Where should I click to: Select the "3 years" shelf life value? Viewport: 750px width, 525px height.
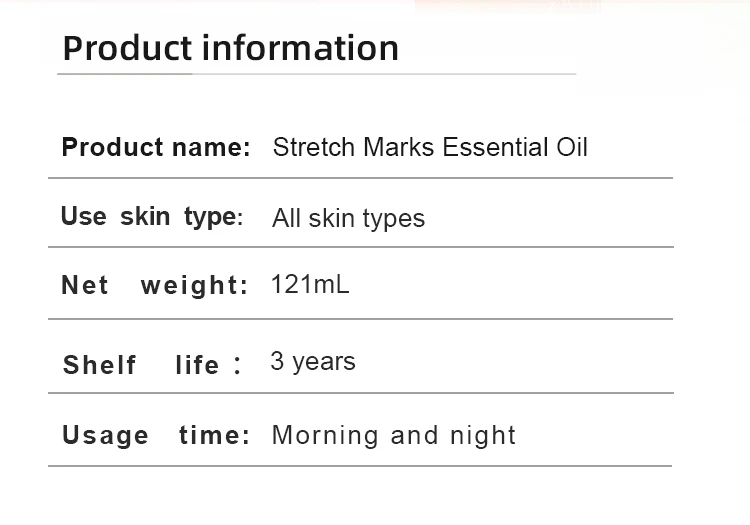(x=313, y=361)
